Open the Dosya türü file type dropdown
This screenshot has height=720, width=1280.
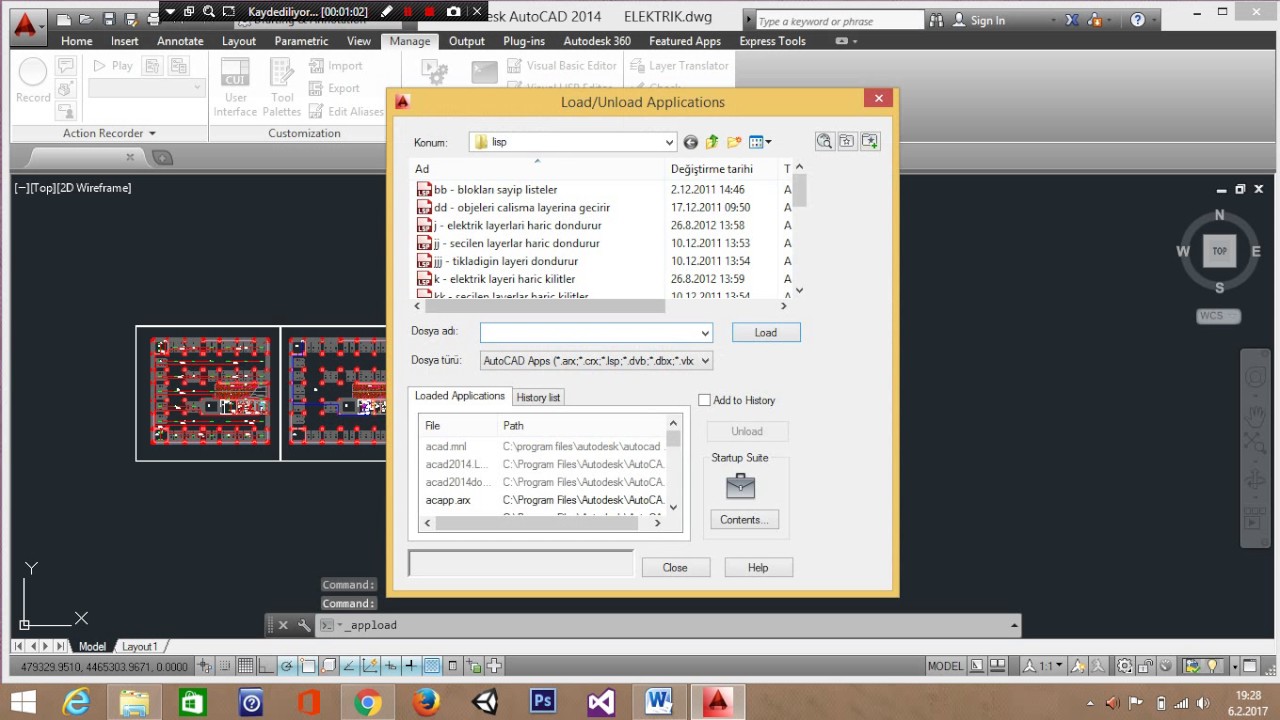pos(705,361)
